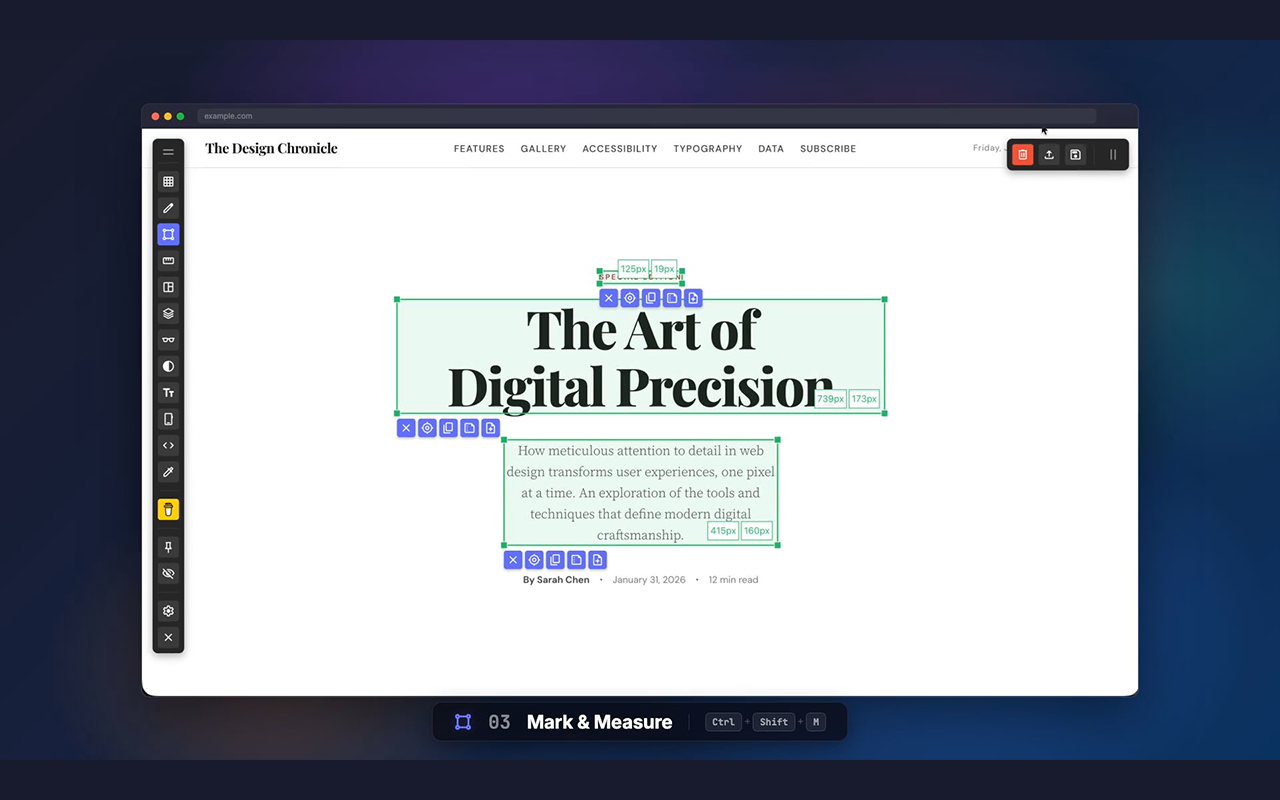Remove the headline measurement marker
This screenshot has width=1280, height=800.
(x=405, y=428)
